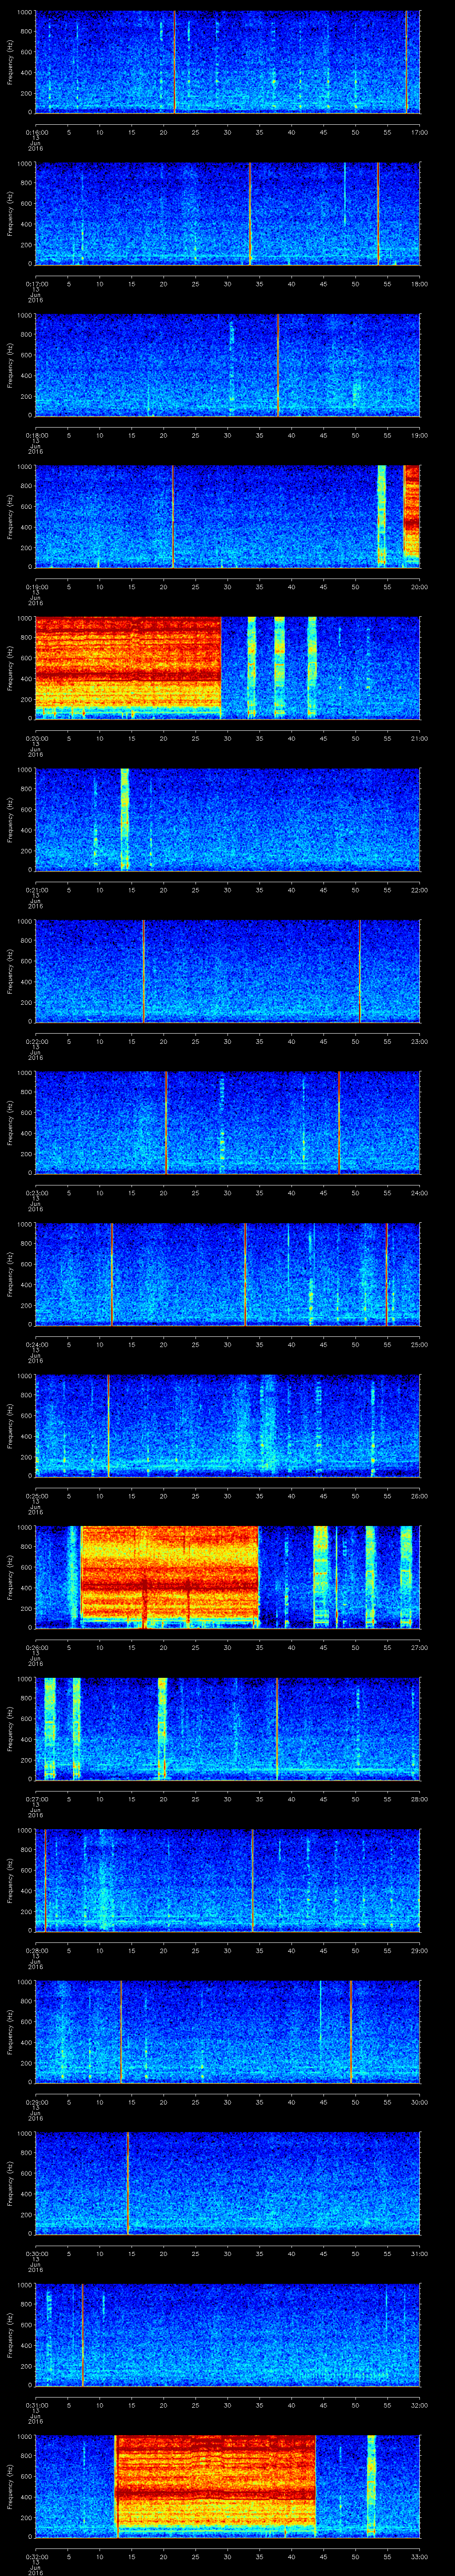Click the spectrogram panel starting at 0:25:00
The width and height of the screenshot is (455, 2576).
click(228, 1426)
